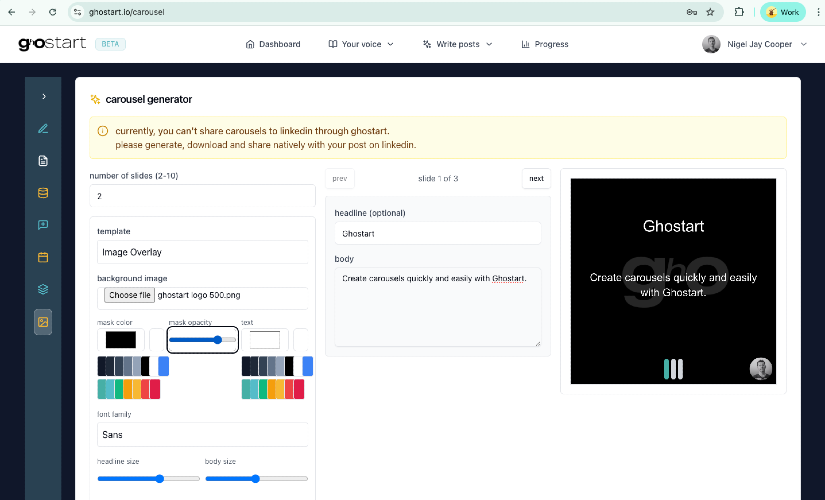Image resolution: width=825 pixels, height=500 pixels.
Task: Open the database stack icon in sidebar
Action: pyautogui.click(x=43, y=193)
